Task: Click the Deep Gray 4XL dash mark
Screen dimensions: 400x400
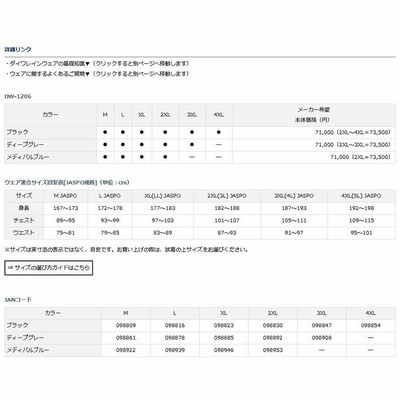Action: tap(219, 145)
